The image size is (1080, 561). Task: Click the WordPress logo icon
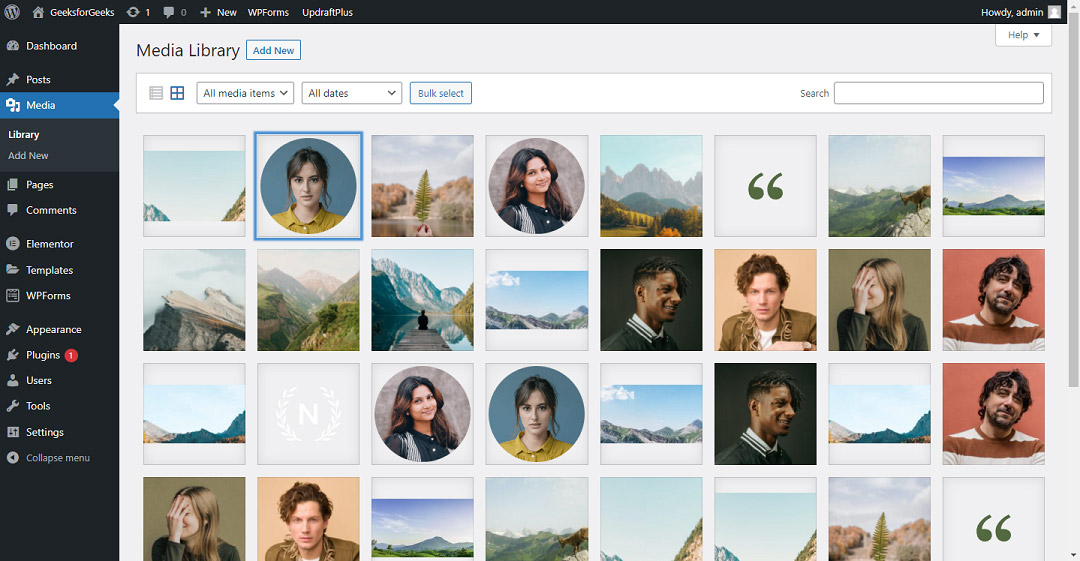coord(12,12)
